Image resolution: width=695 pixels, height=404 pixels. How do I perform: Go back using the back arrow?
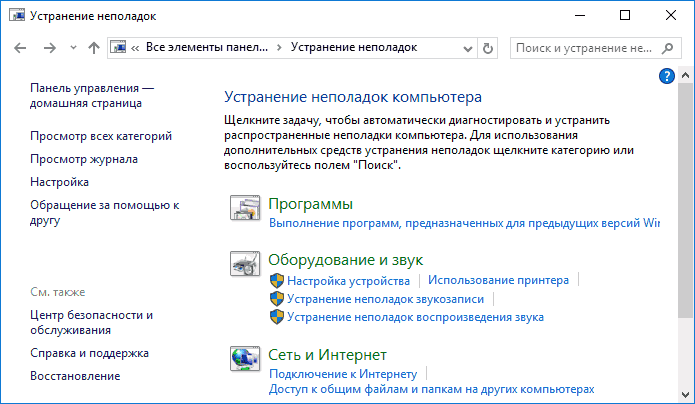22,47
